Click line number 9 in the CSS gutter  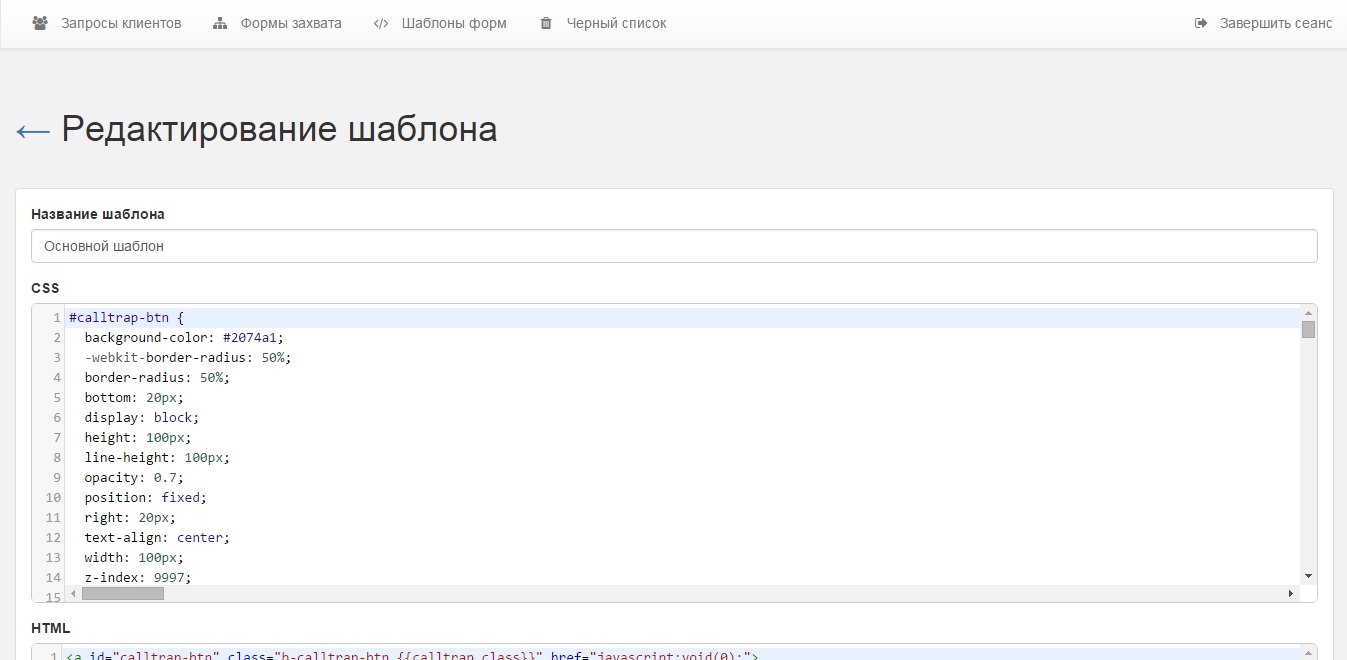(x=56, y=477)
